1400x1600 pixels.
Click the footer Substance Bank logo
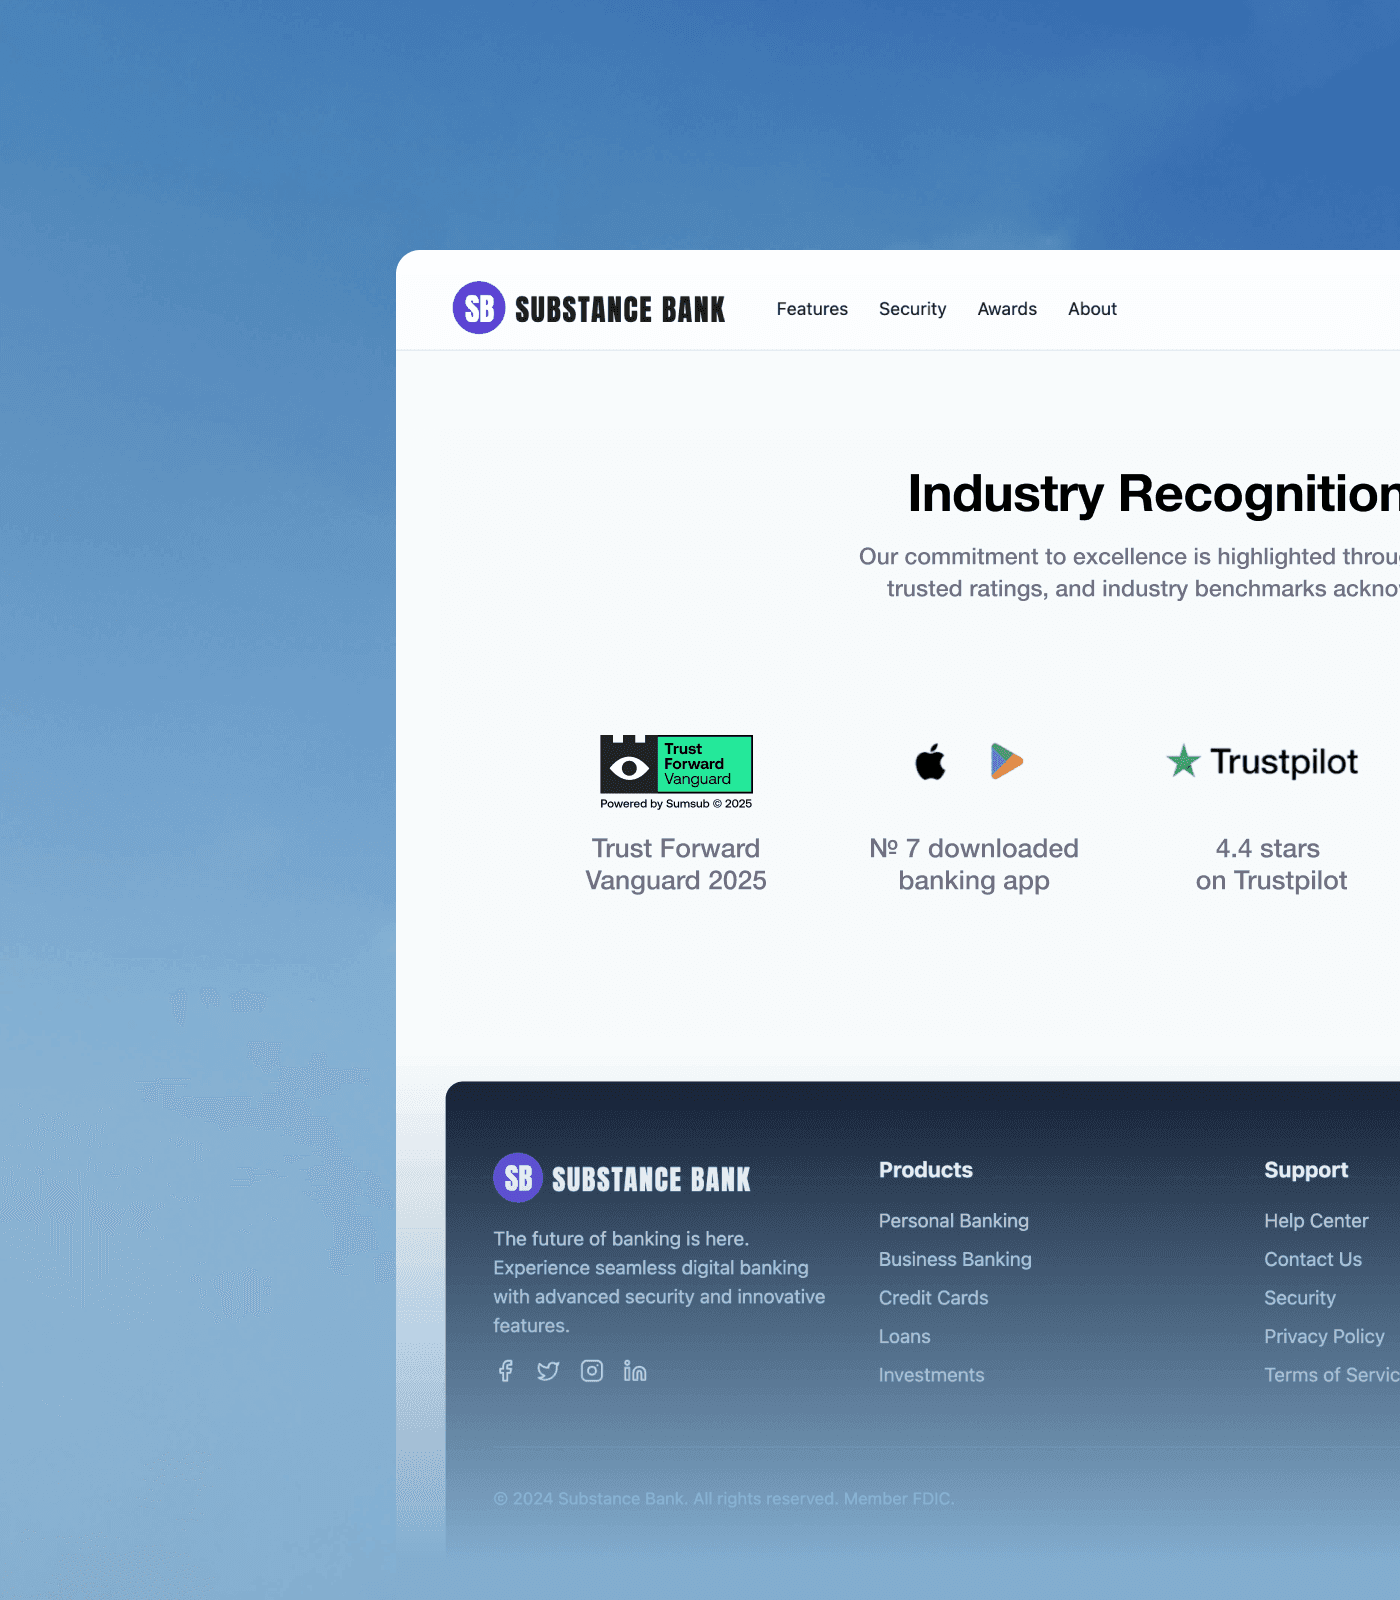pos(622,1178)
